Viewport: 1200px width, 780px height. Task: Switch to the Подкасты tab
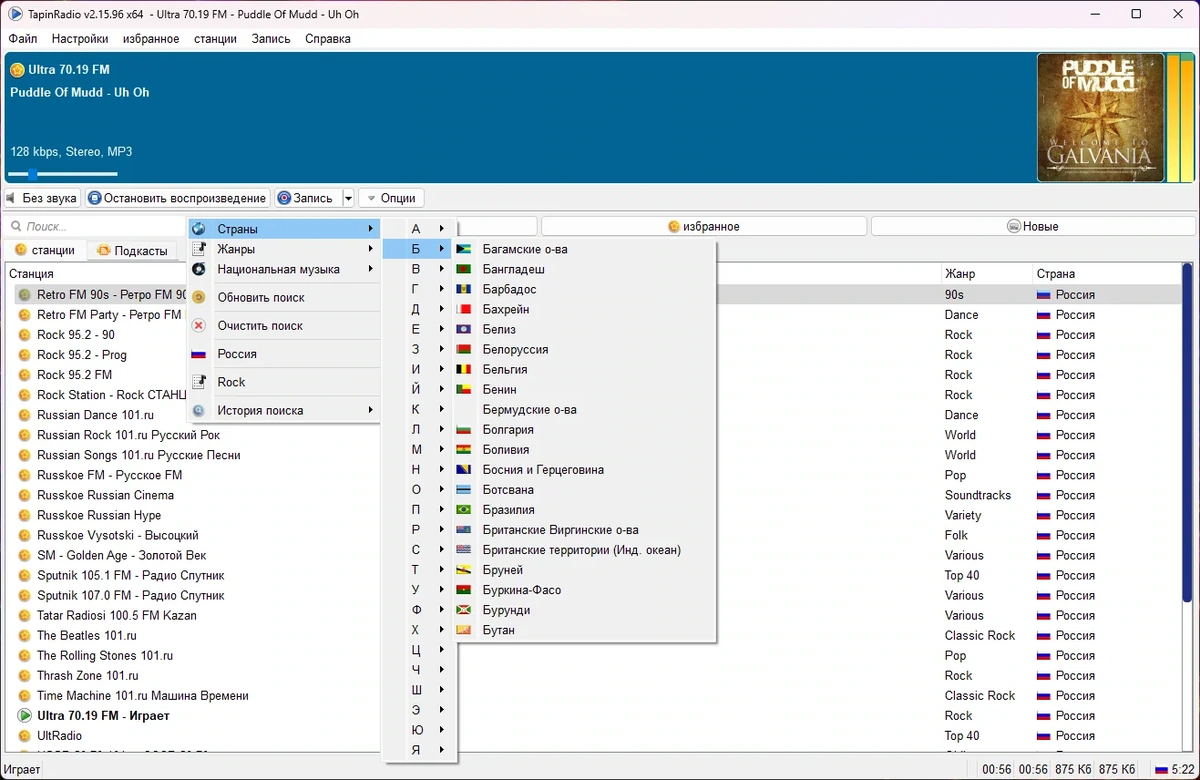(x=133, y=251)
